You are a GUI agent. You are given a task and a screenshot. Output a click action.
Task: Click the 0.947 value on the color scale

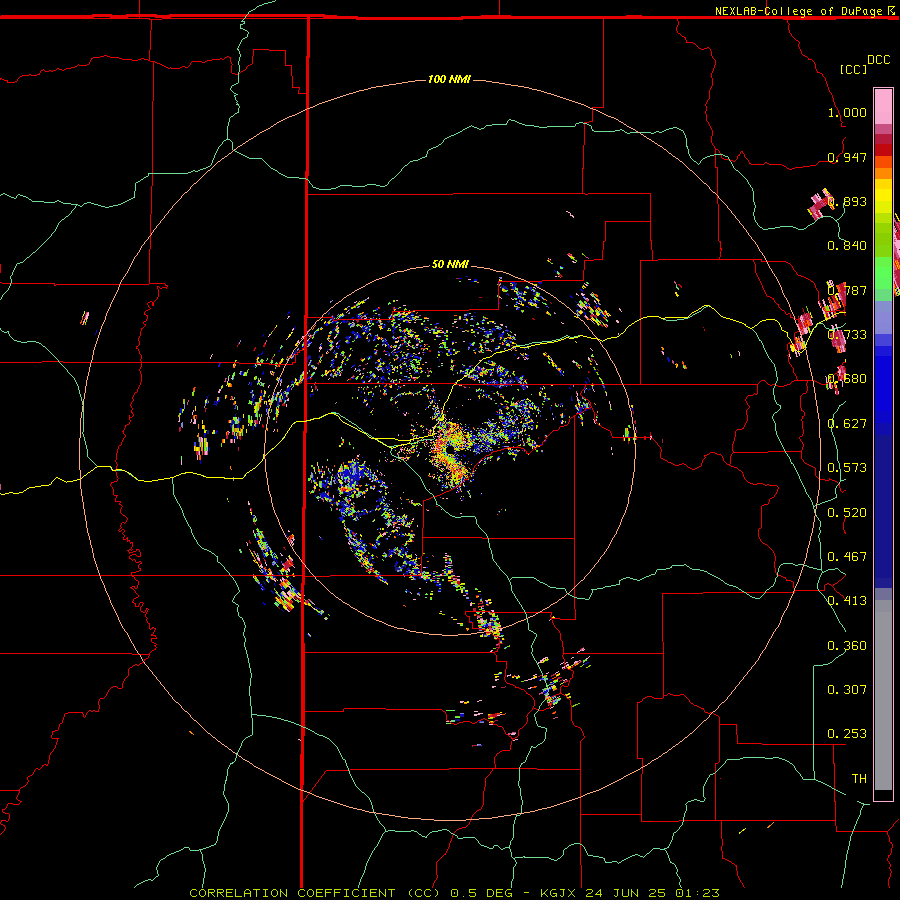coord(847,157)
